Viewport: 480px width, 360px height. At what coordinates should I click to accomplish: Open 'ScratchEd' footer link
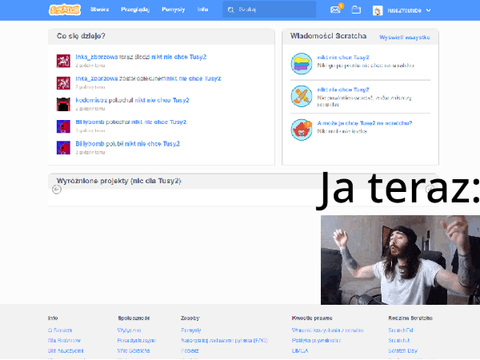(x=401, y=330)
